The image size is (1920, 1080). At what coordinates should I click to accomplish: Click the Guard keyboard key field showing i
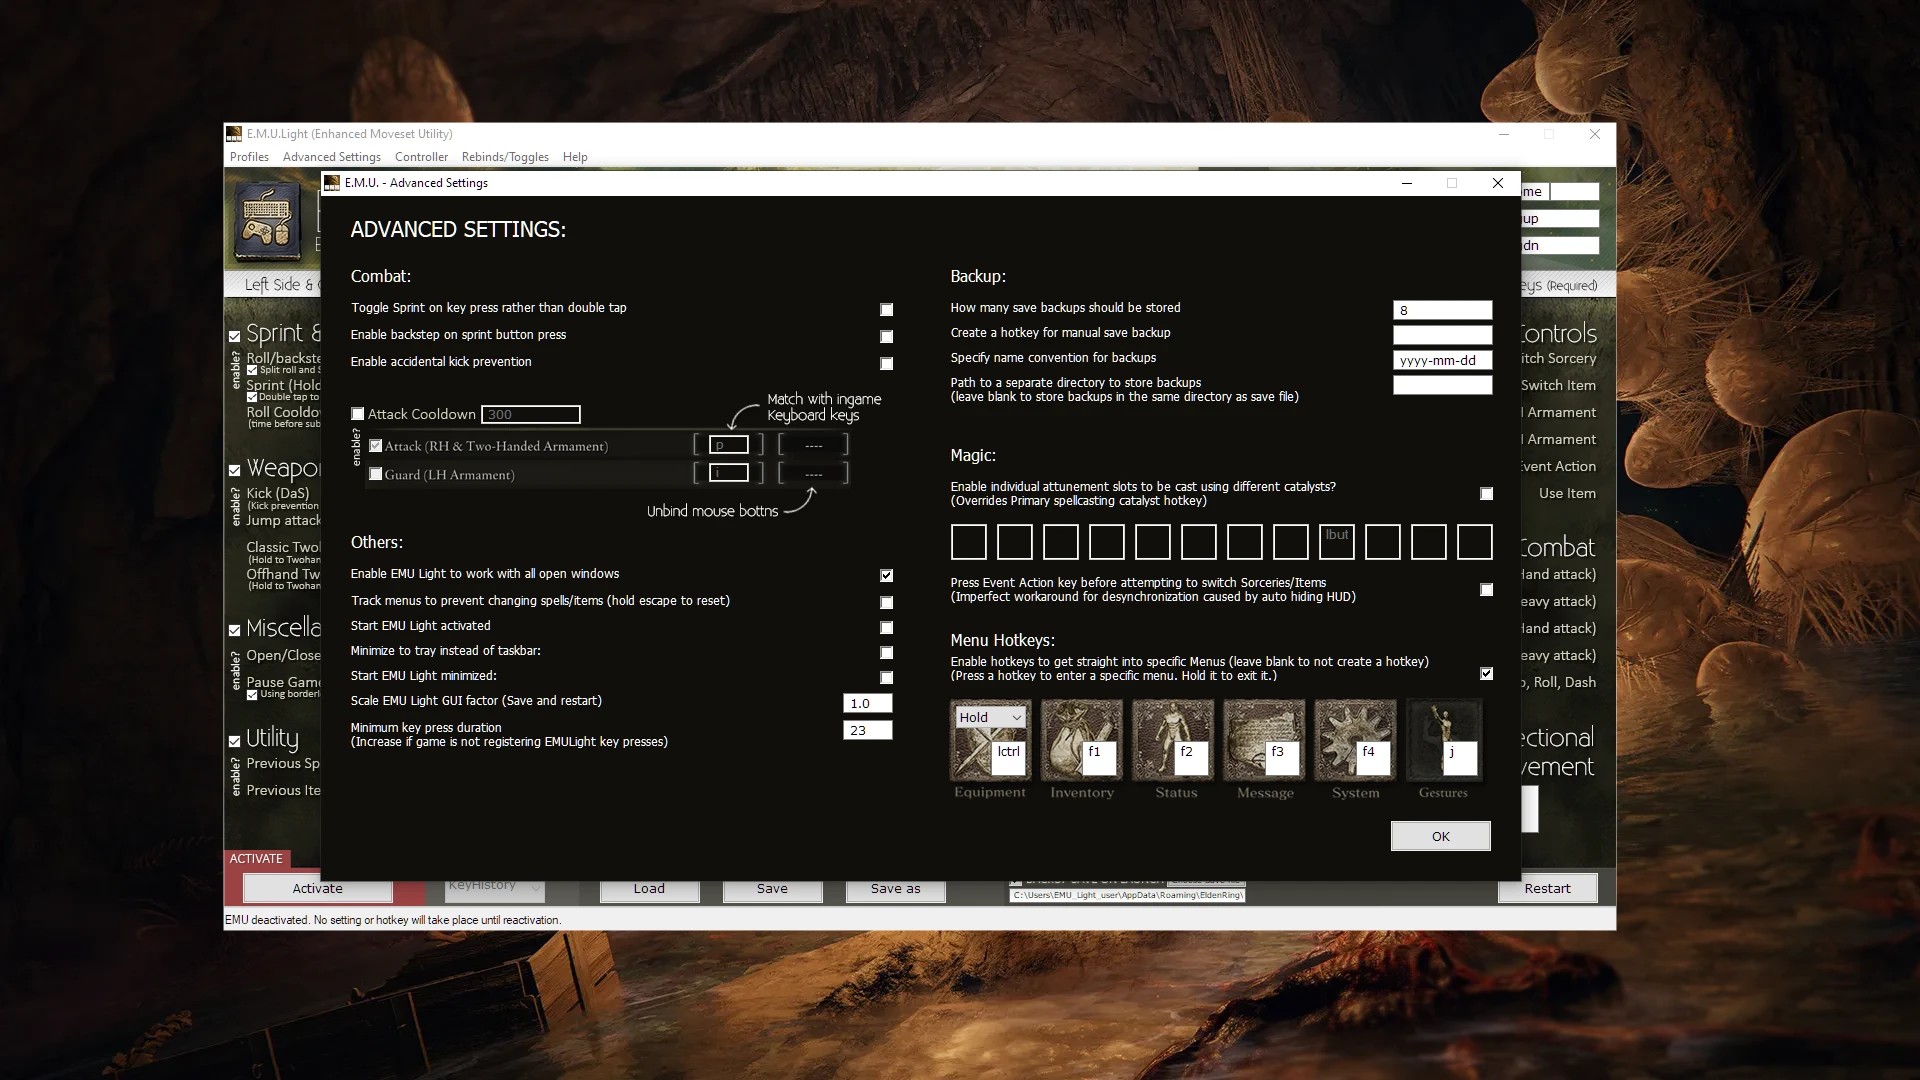coord(728,473)
